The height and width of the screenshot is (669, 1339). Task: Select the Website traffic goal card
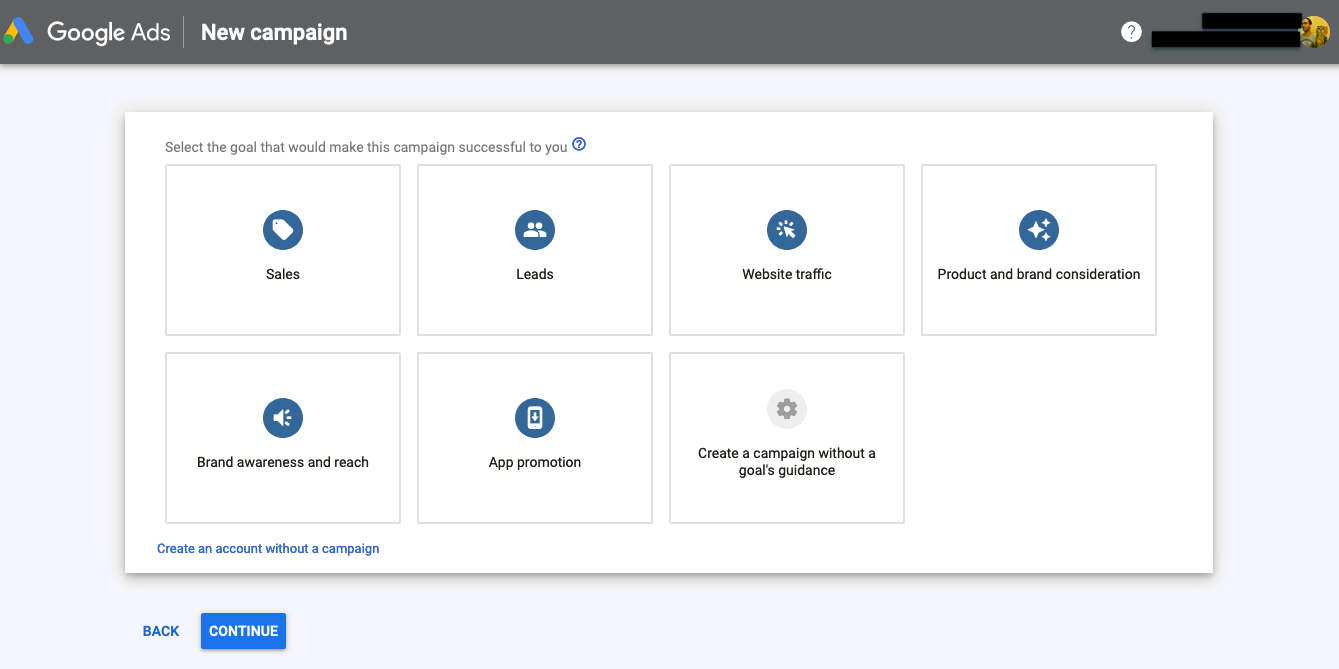coord(786,250)
